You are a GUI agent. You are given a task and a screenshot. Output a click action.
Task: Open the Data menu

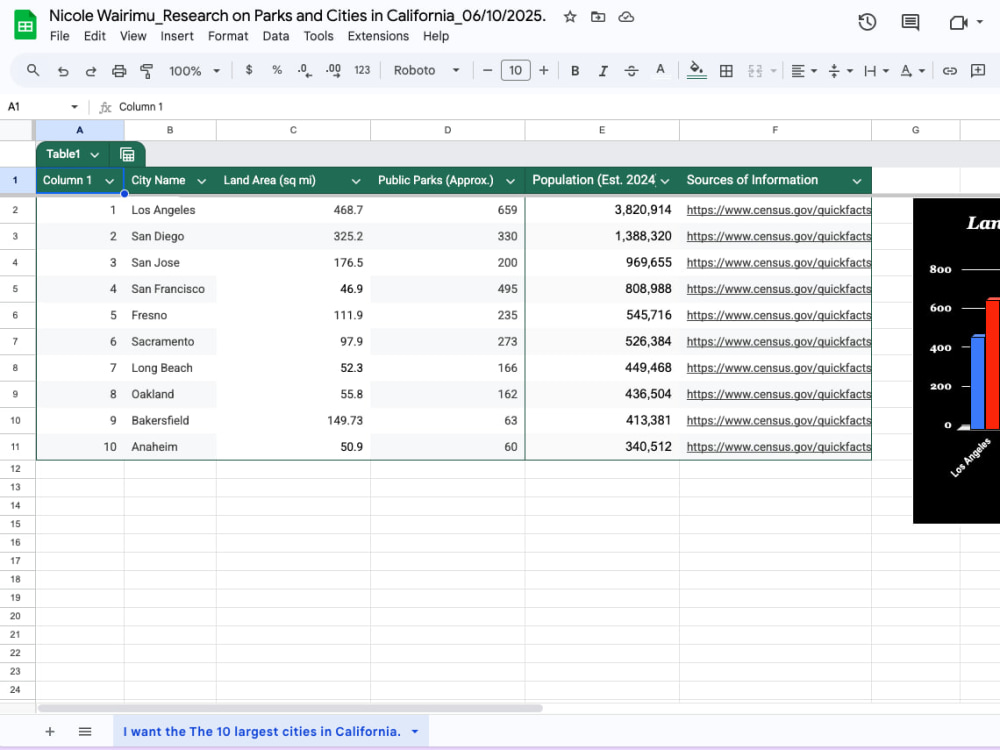(x=276, y=36)
